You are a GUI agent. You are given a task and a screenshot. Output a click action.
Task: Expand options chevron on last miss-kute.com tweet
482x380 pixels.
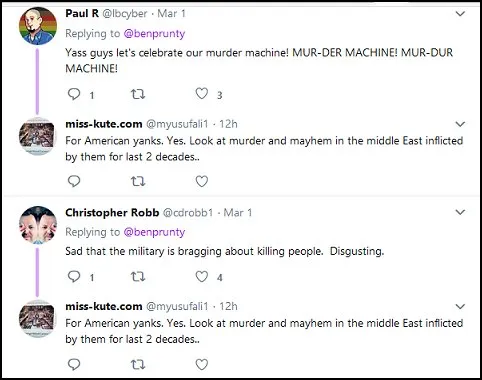460,306
